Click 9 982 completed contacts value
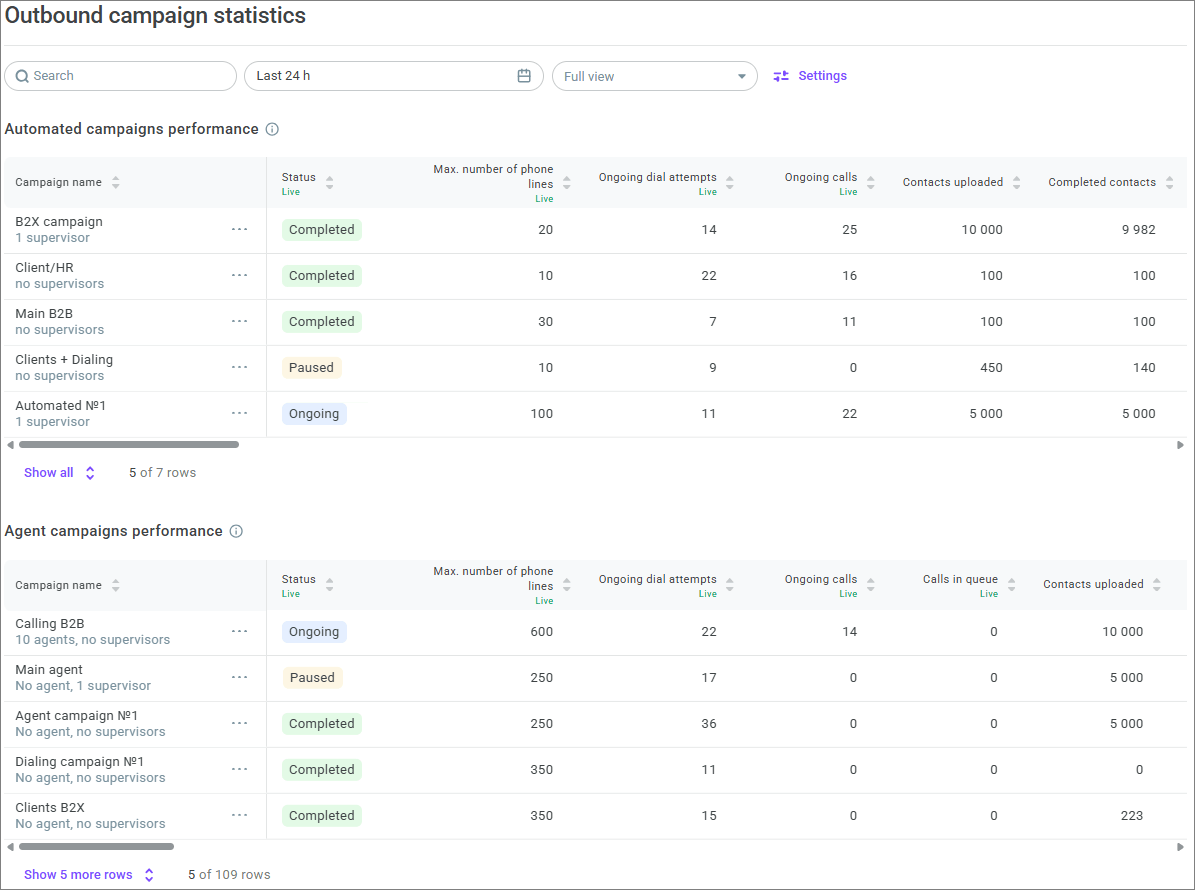 click(1138, 229)
